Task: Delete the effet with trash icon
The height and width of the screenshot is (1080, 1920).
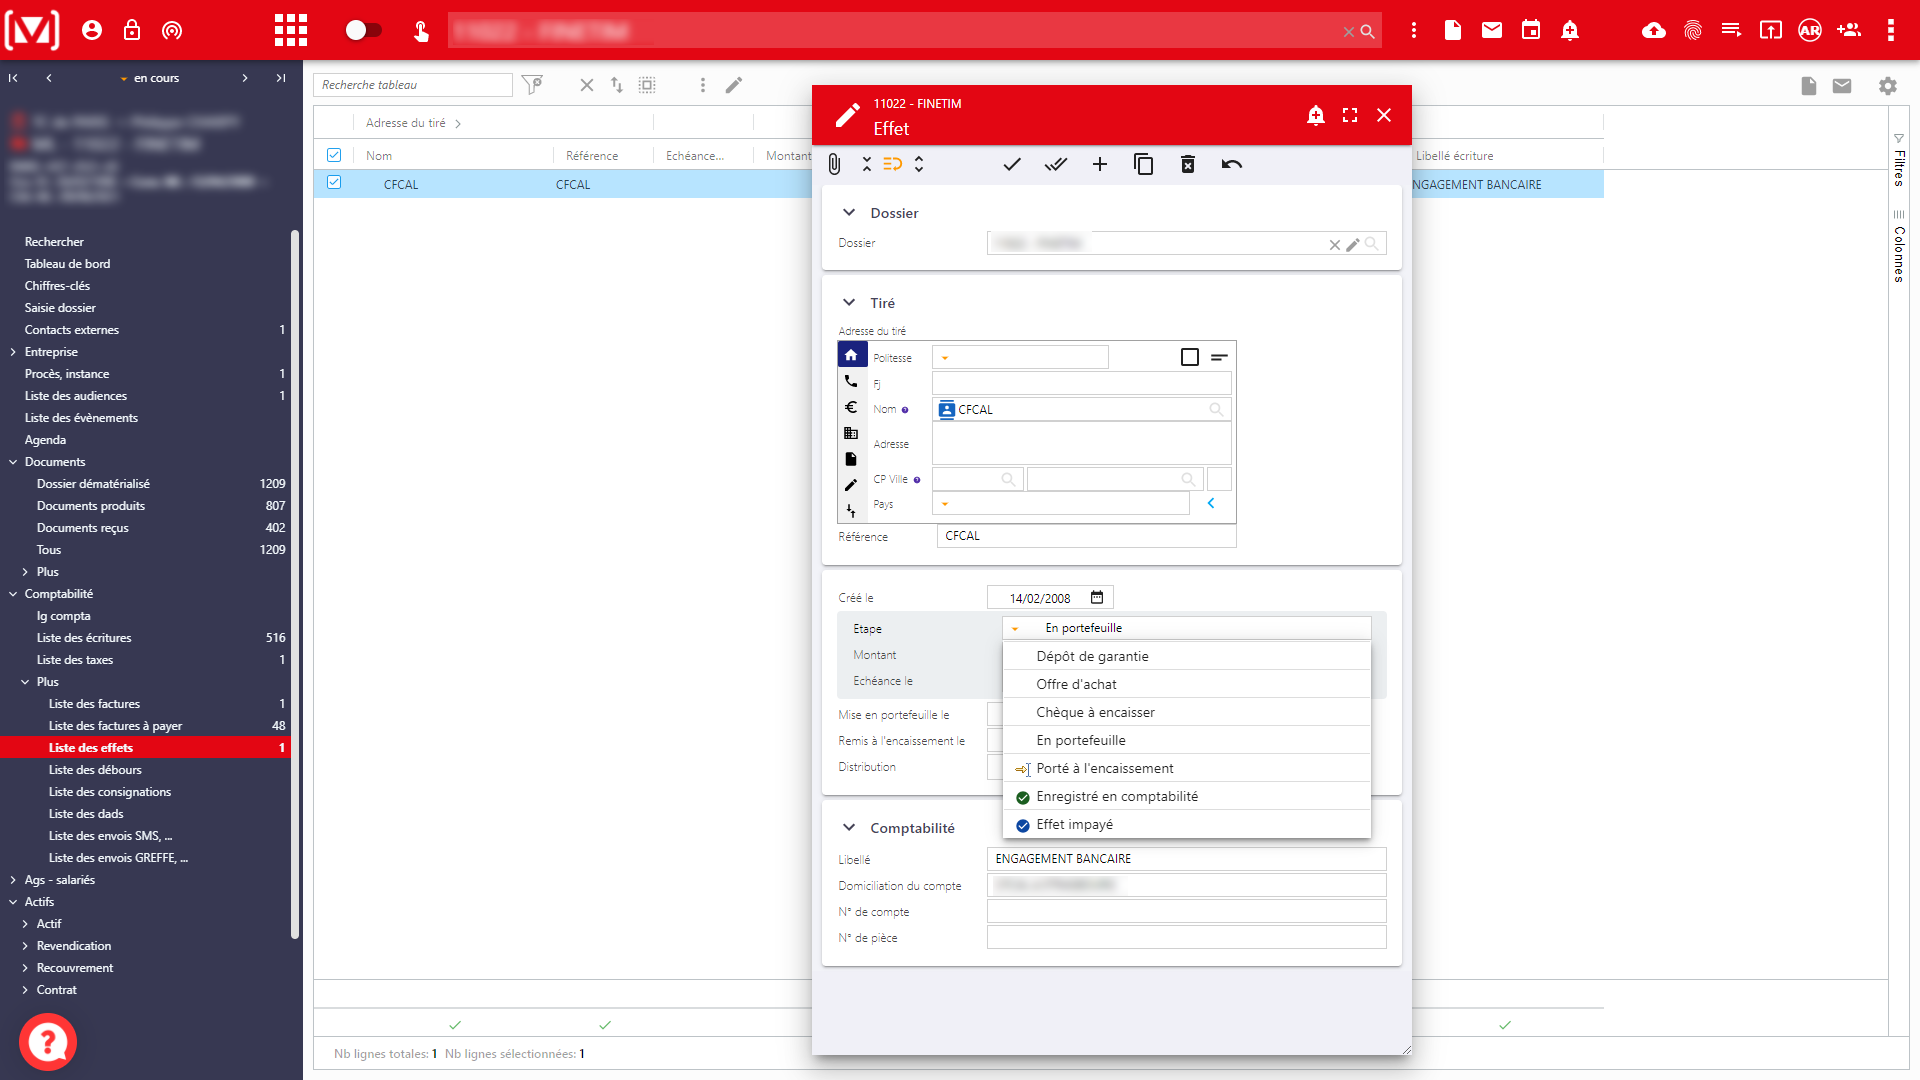Action: 1188,164
